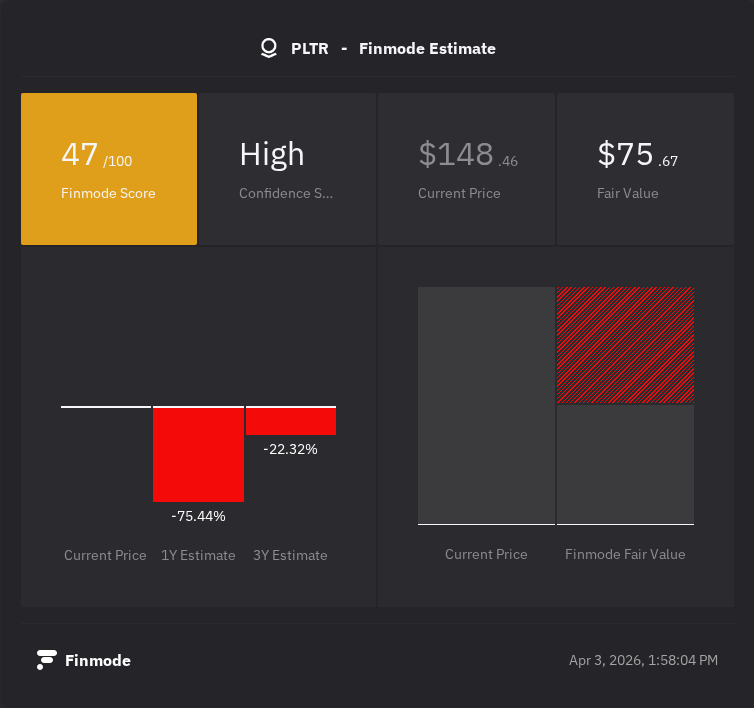Click the red 3Y Estimate bar
This screenshot has height=708, width=754.
pos(291,421)
